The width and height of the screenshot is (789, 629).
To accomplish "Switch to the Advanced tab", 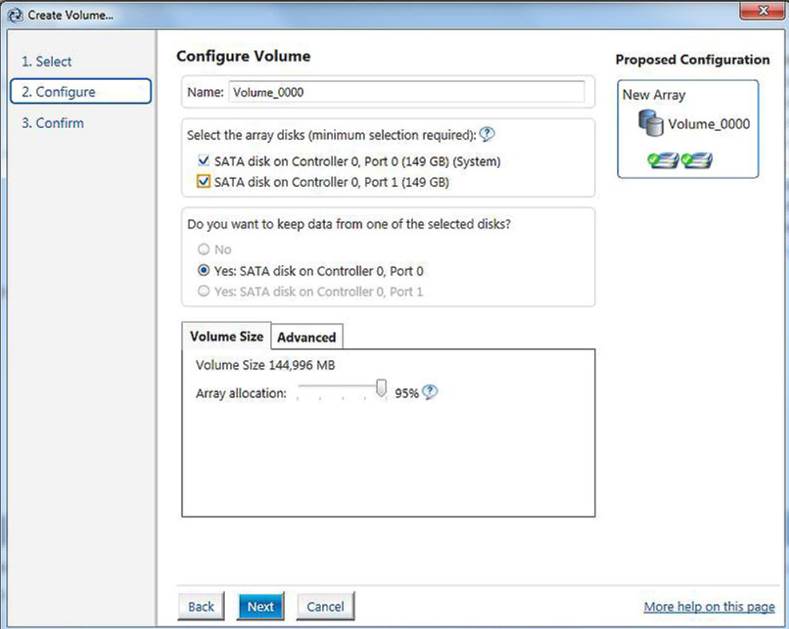I will click(x=307, y=337).
